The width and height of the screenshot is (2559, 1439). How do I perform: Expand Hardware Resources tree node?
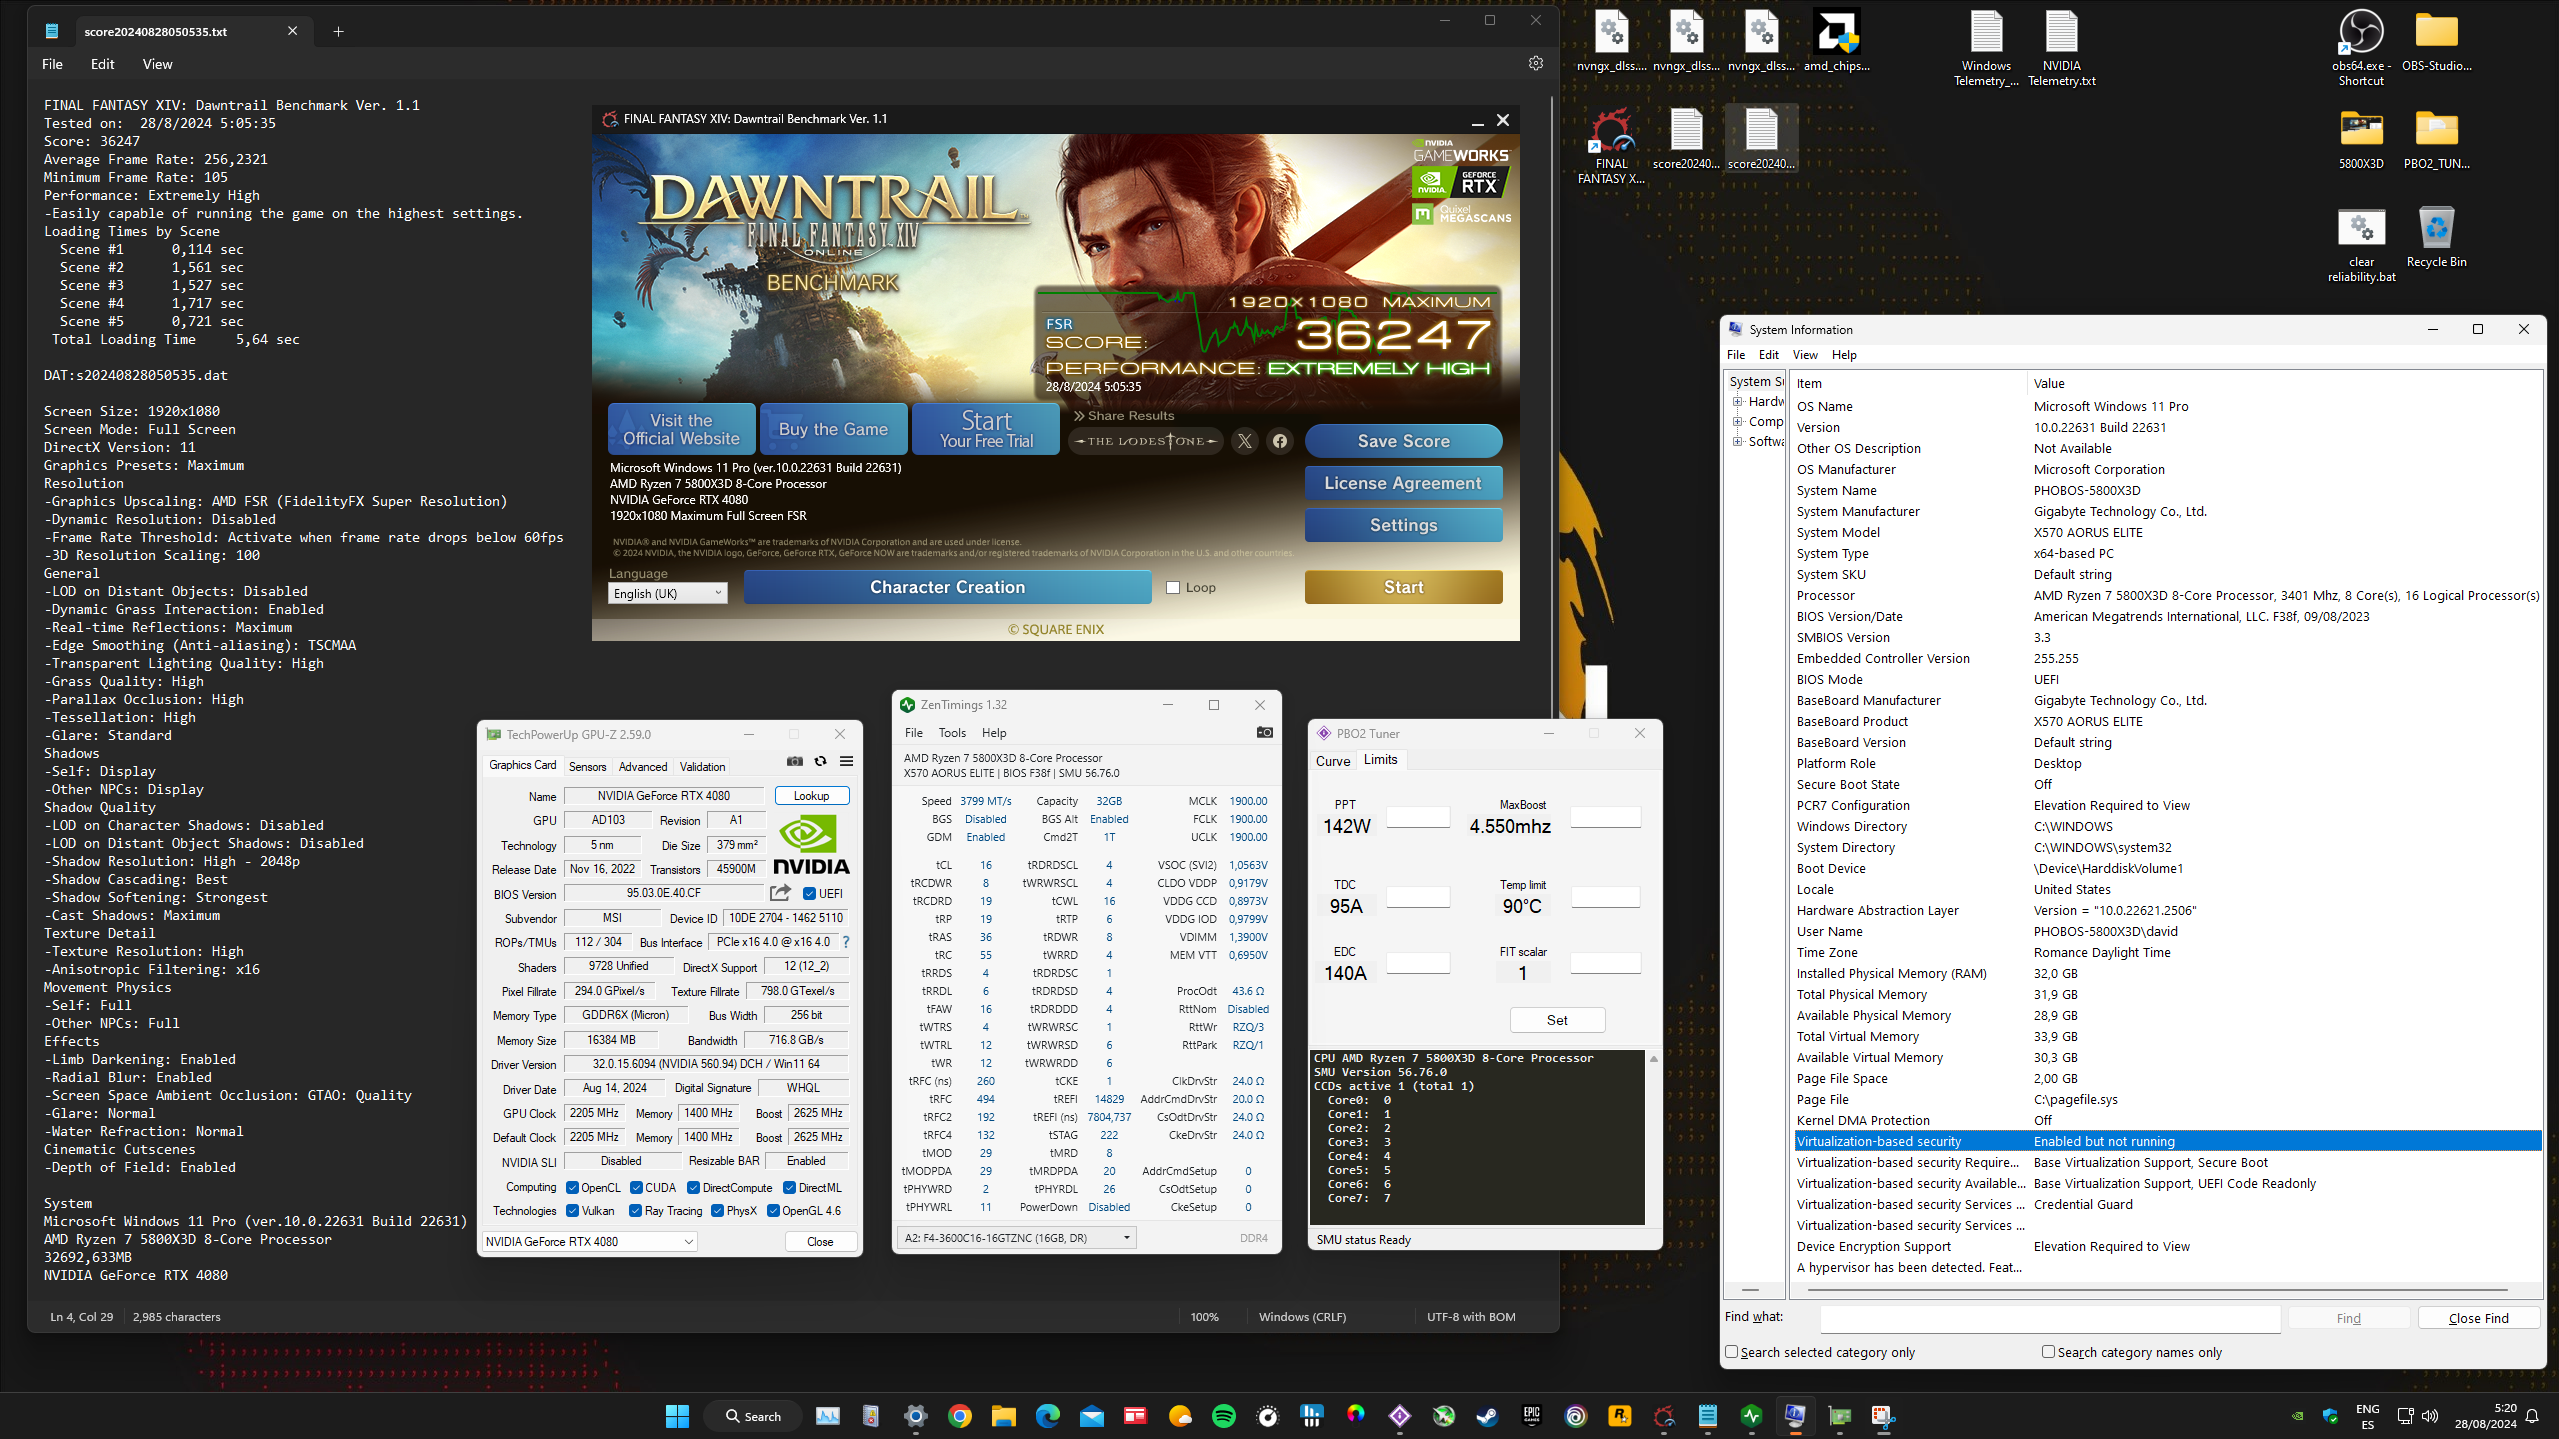click(1738, 402)
